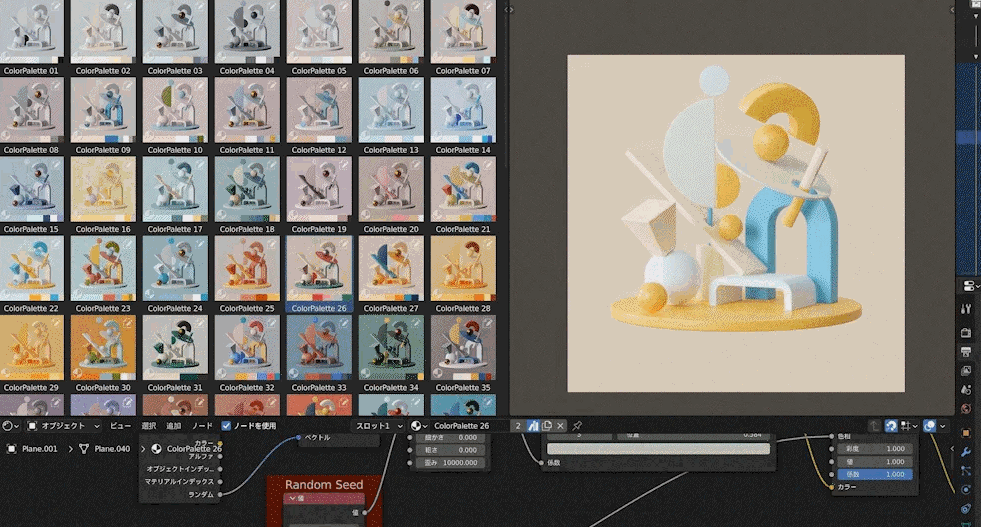The image size is (981, 527).
Task: Toggle the fake user icon for material
Action: pyautogui.click(x=532, y=426)
